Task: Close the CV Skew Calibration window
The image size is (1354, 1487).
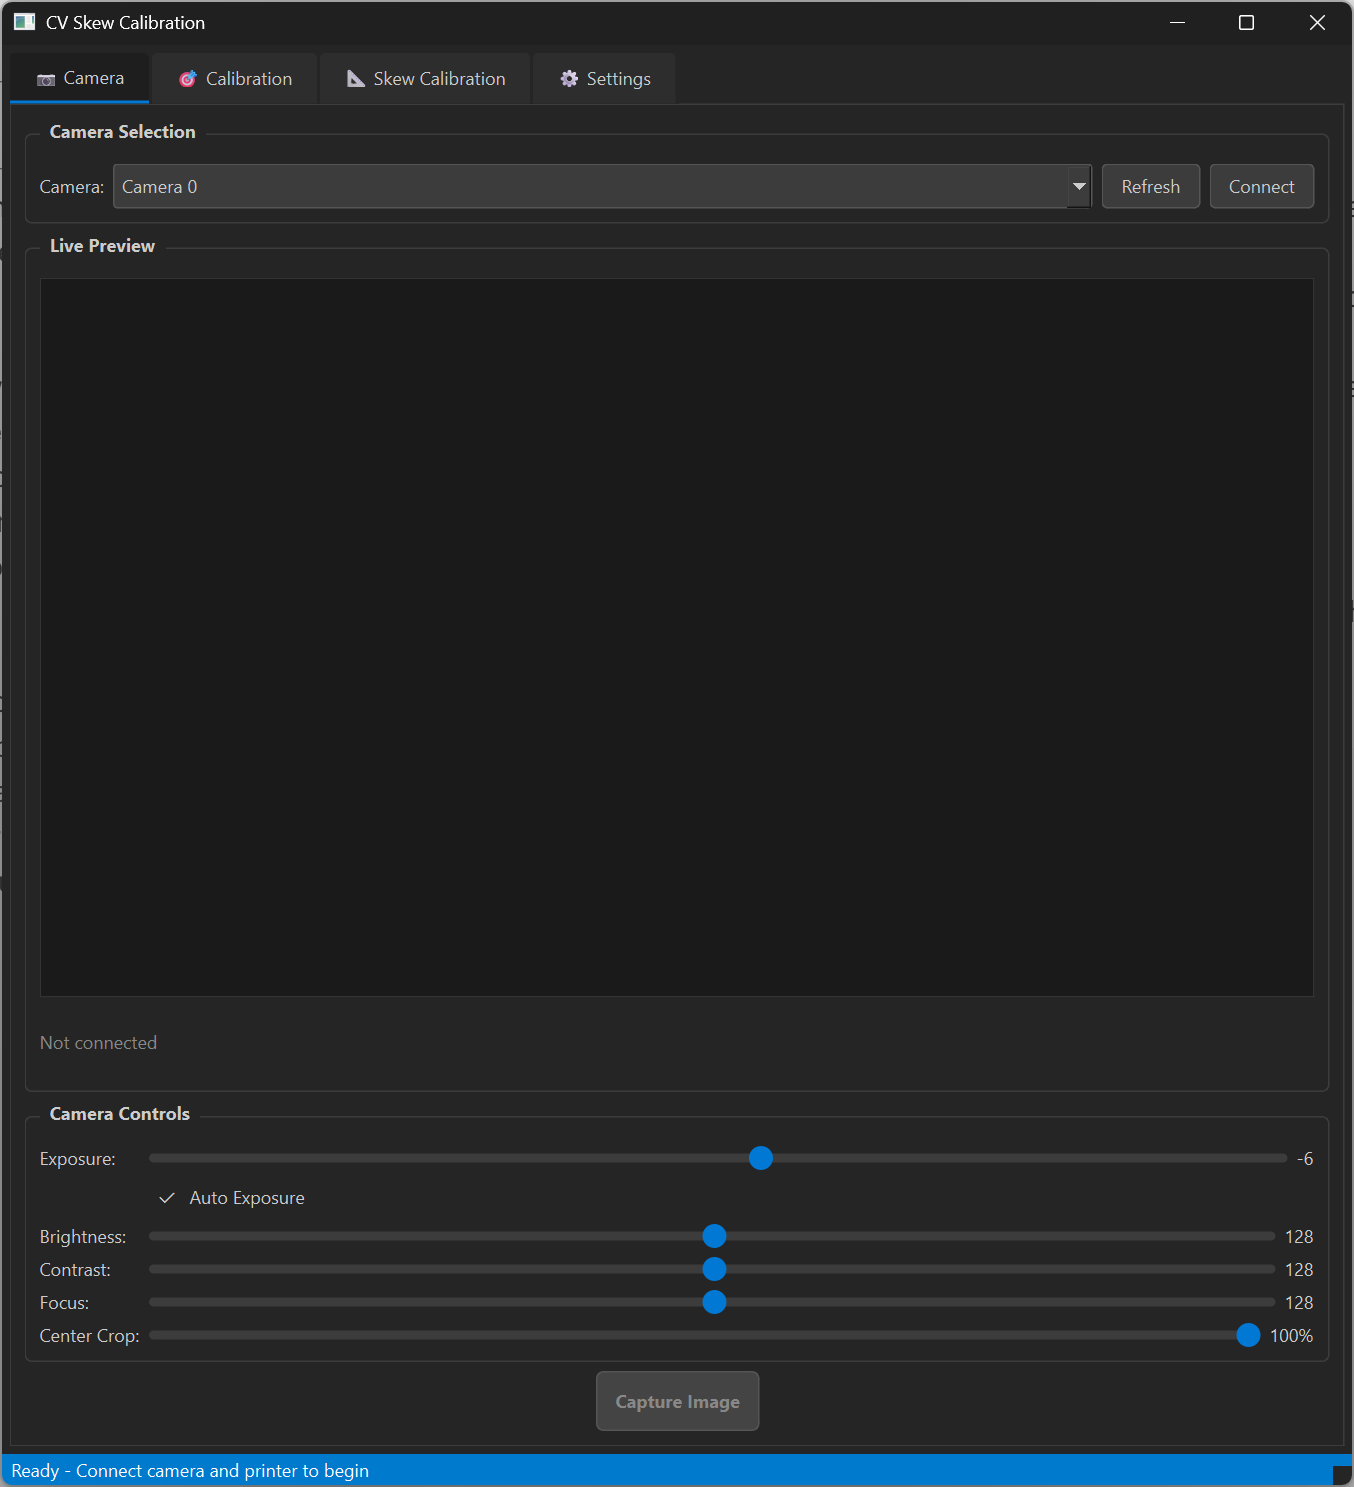Action: coord(1317,22)
